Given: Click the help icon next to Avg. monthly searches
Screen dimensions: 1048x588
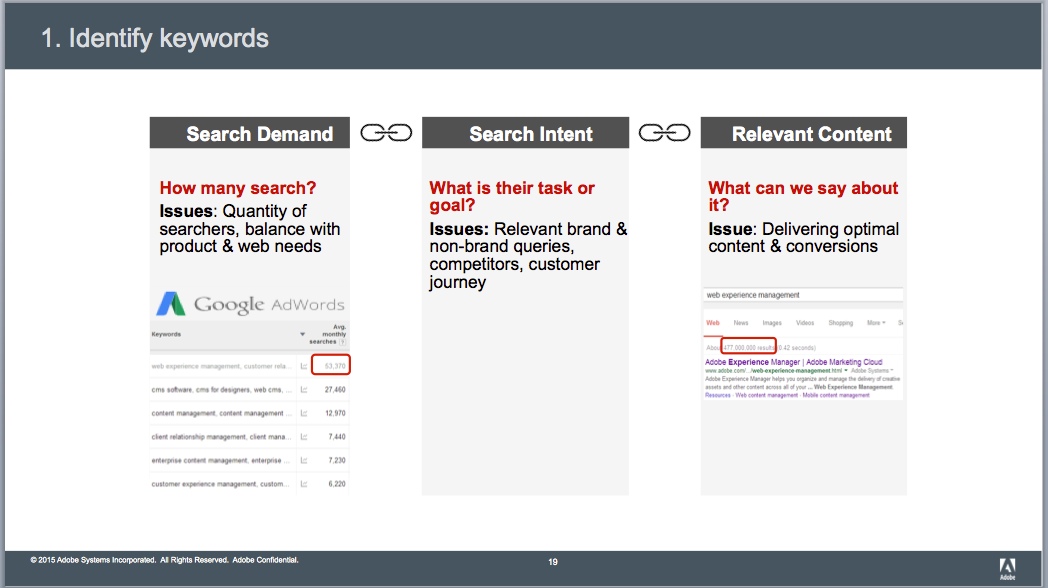Looking at the screenshot, I should [x=342, y=342].
